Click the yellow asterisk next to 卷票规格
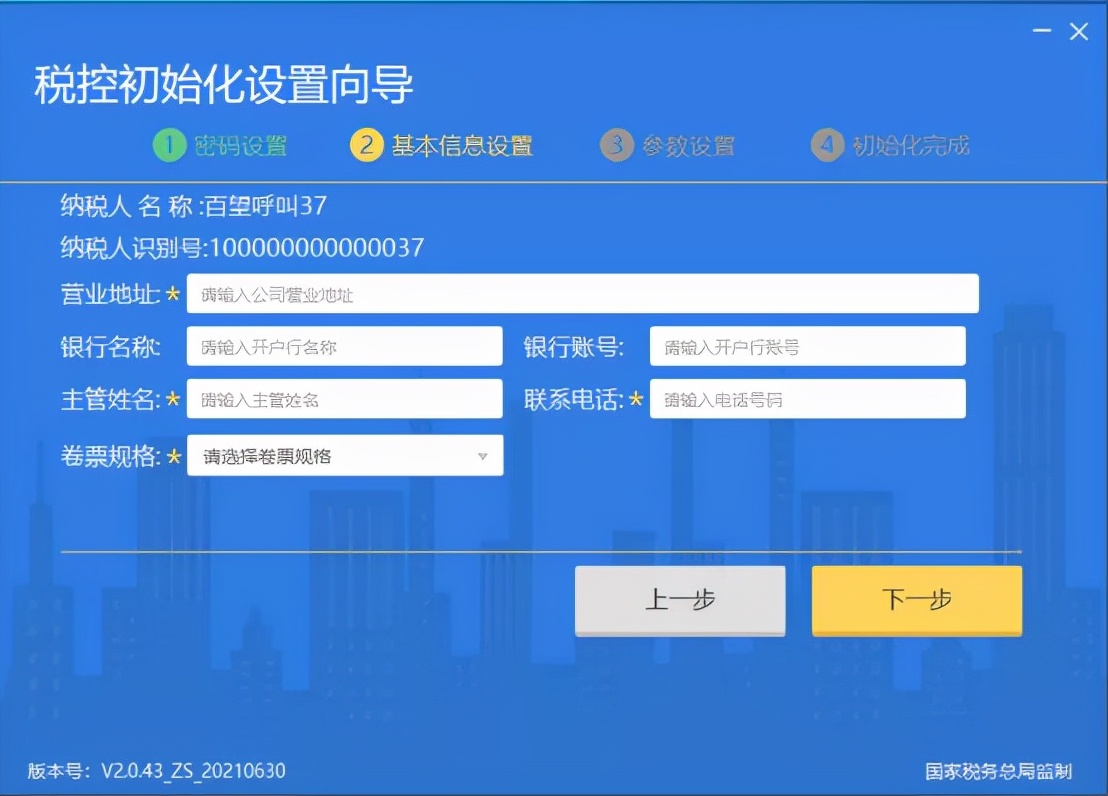Screen dimensions: 1108x796 [x=173, y=456]
